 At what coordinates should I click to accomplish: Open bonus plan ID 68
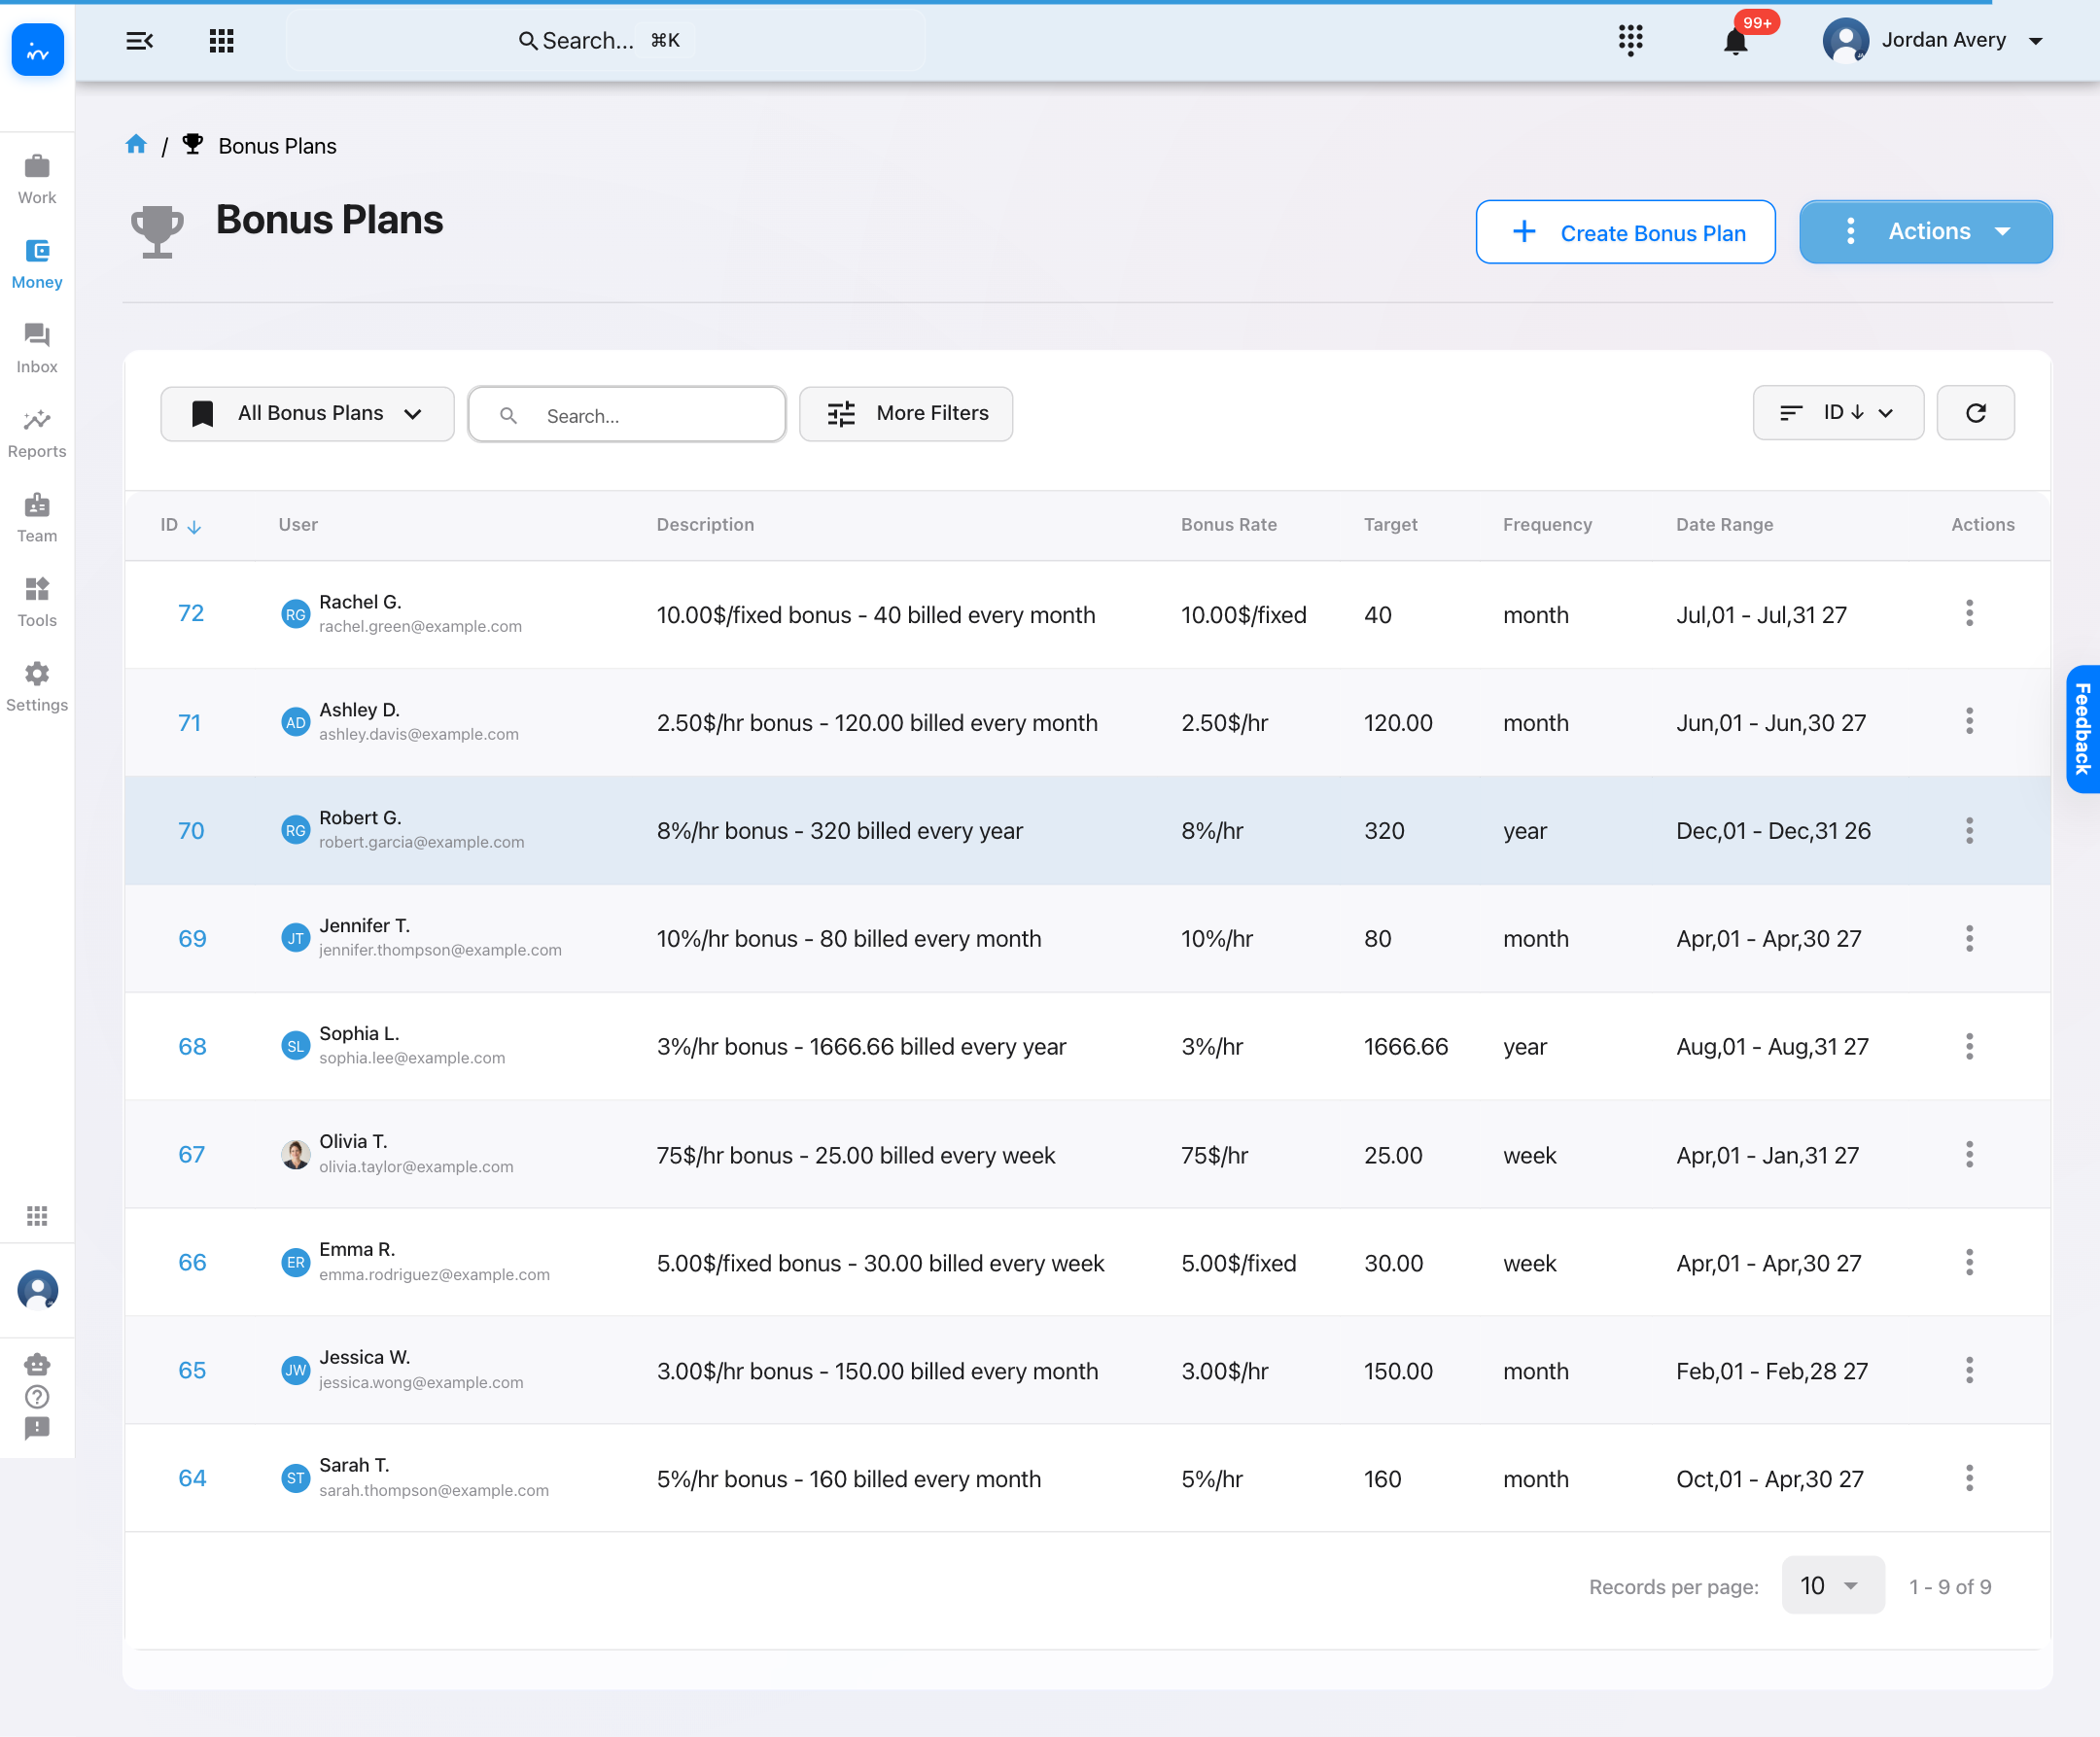pyautogui.click(x=192, y=1046)
